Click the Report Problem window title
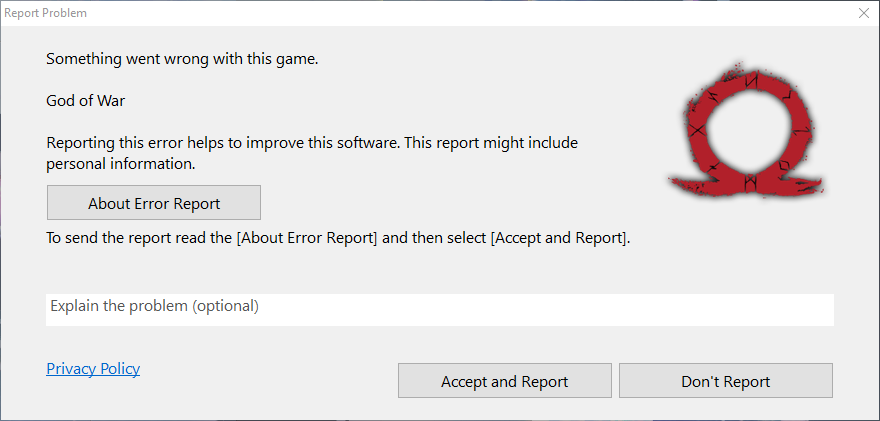This screenshot has height=421, width=880. coord(45,13)
